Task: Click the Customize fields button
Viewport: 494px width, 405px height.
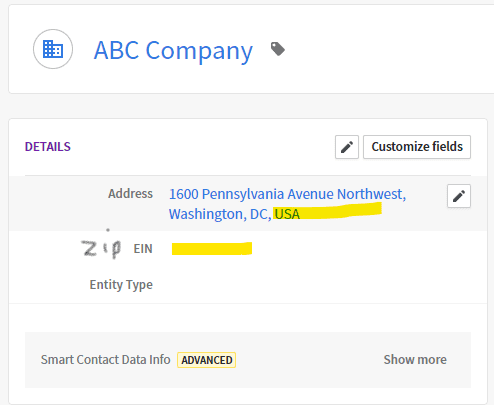Action: click(x=417, y=147)
